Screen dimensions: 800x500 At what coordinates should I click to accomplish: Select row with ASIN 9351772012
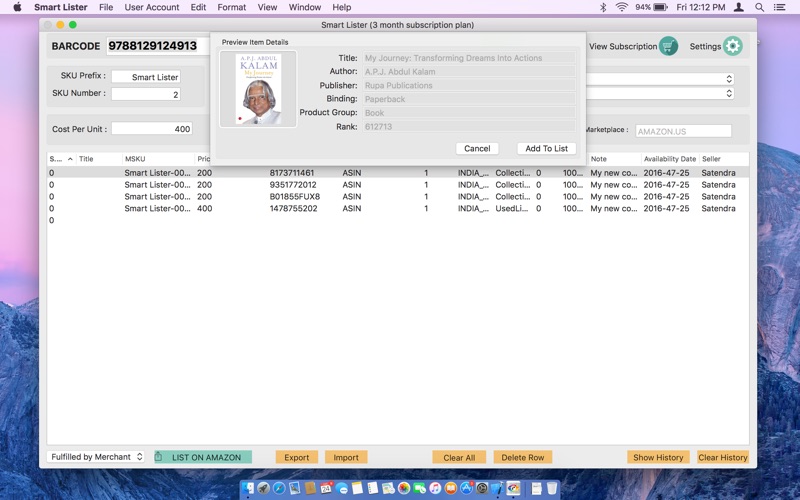pos(398,185)
